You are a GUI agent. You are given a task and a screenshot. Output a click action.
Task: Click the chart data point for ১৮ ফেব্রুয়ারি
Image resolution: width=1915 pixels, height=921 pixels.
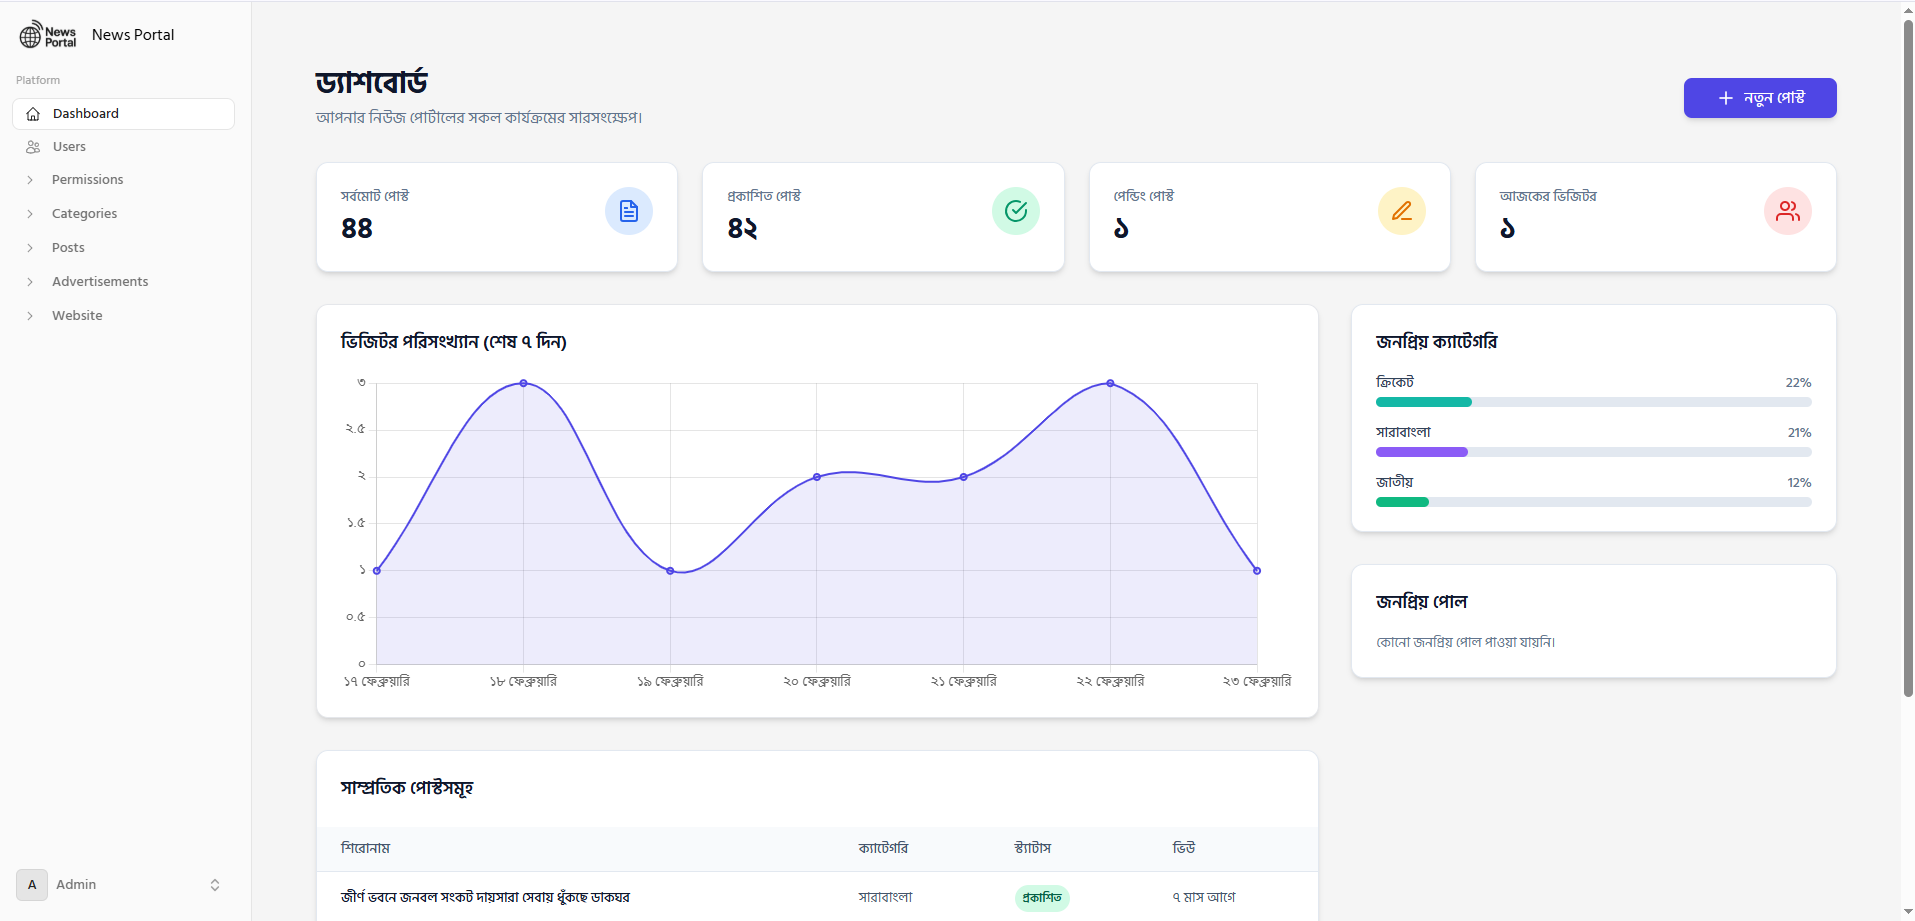(x=523, y=383)
